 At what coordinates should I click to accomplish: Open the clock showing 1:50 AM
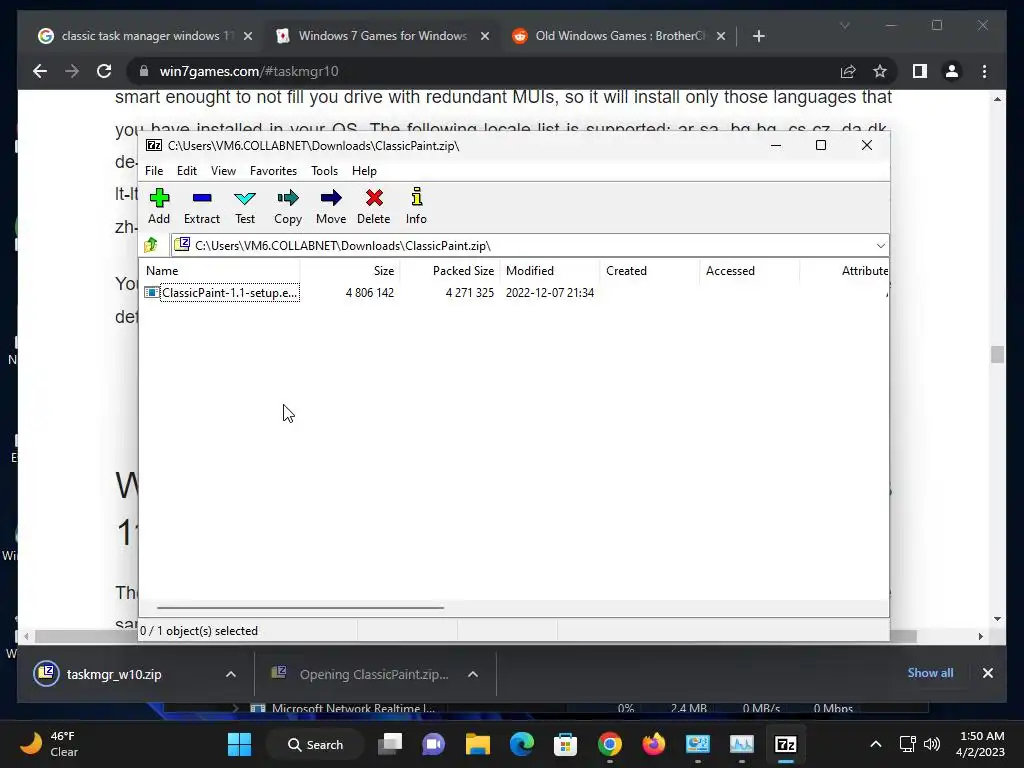point(980,744)
